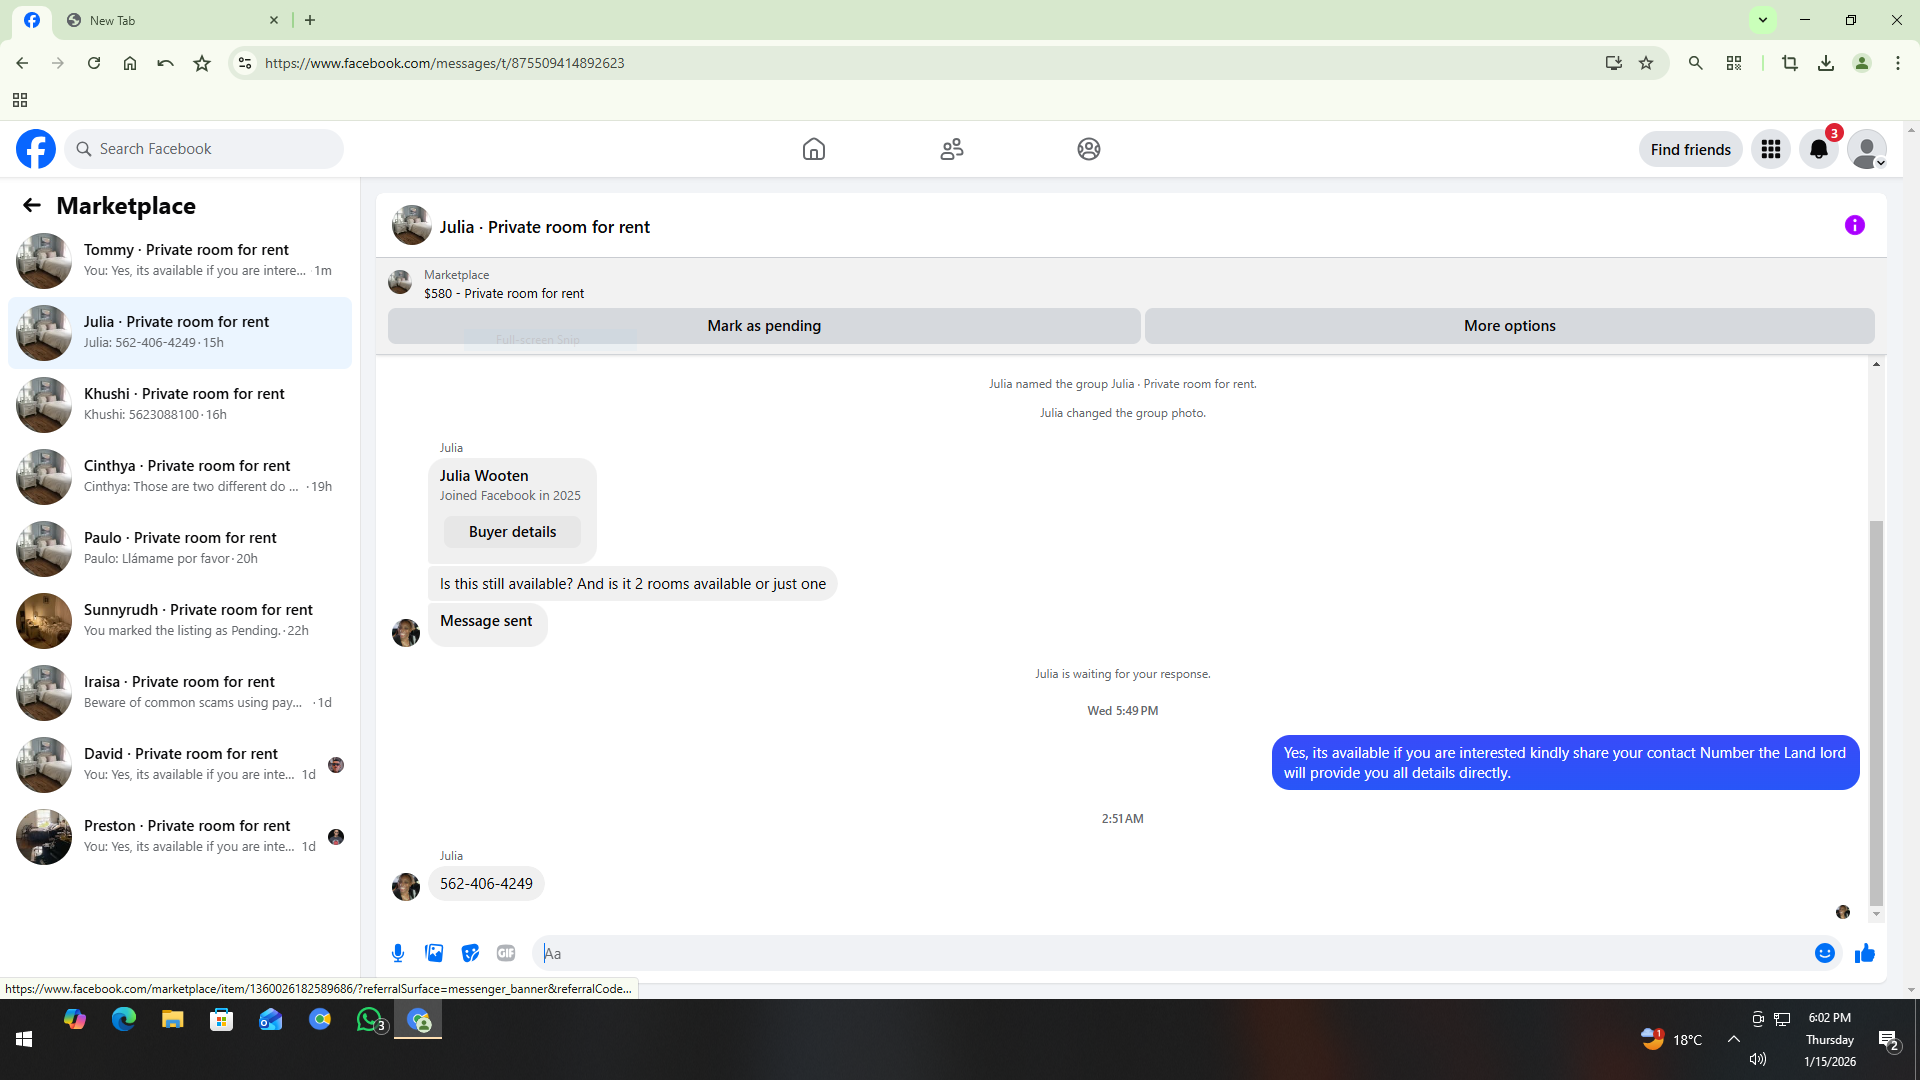Attach a photo using the image icon
The height and width of the screenshot is (1080, 1920).
point(434,953)
